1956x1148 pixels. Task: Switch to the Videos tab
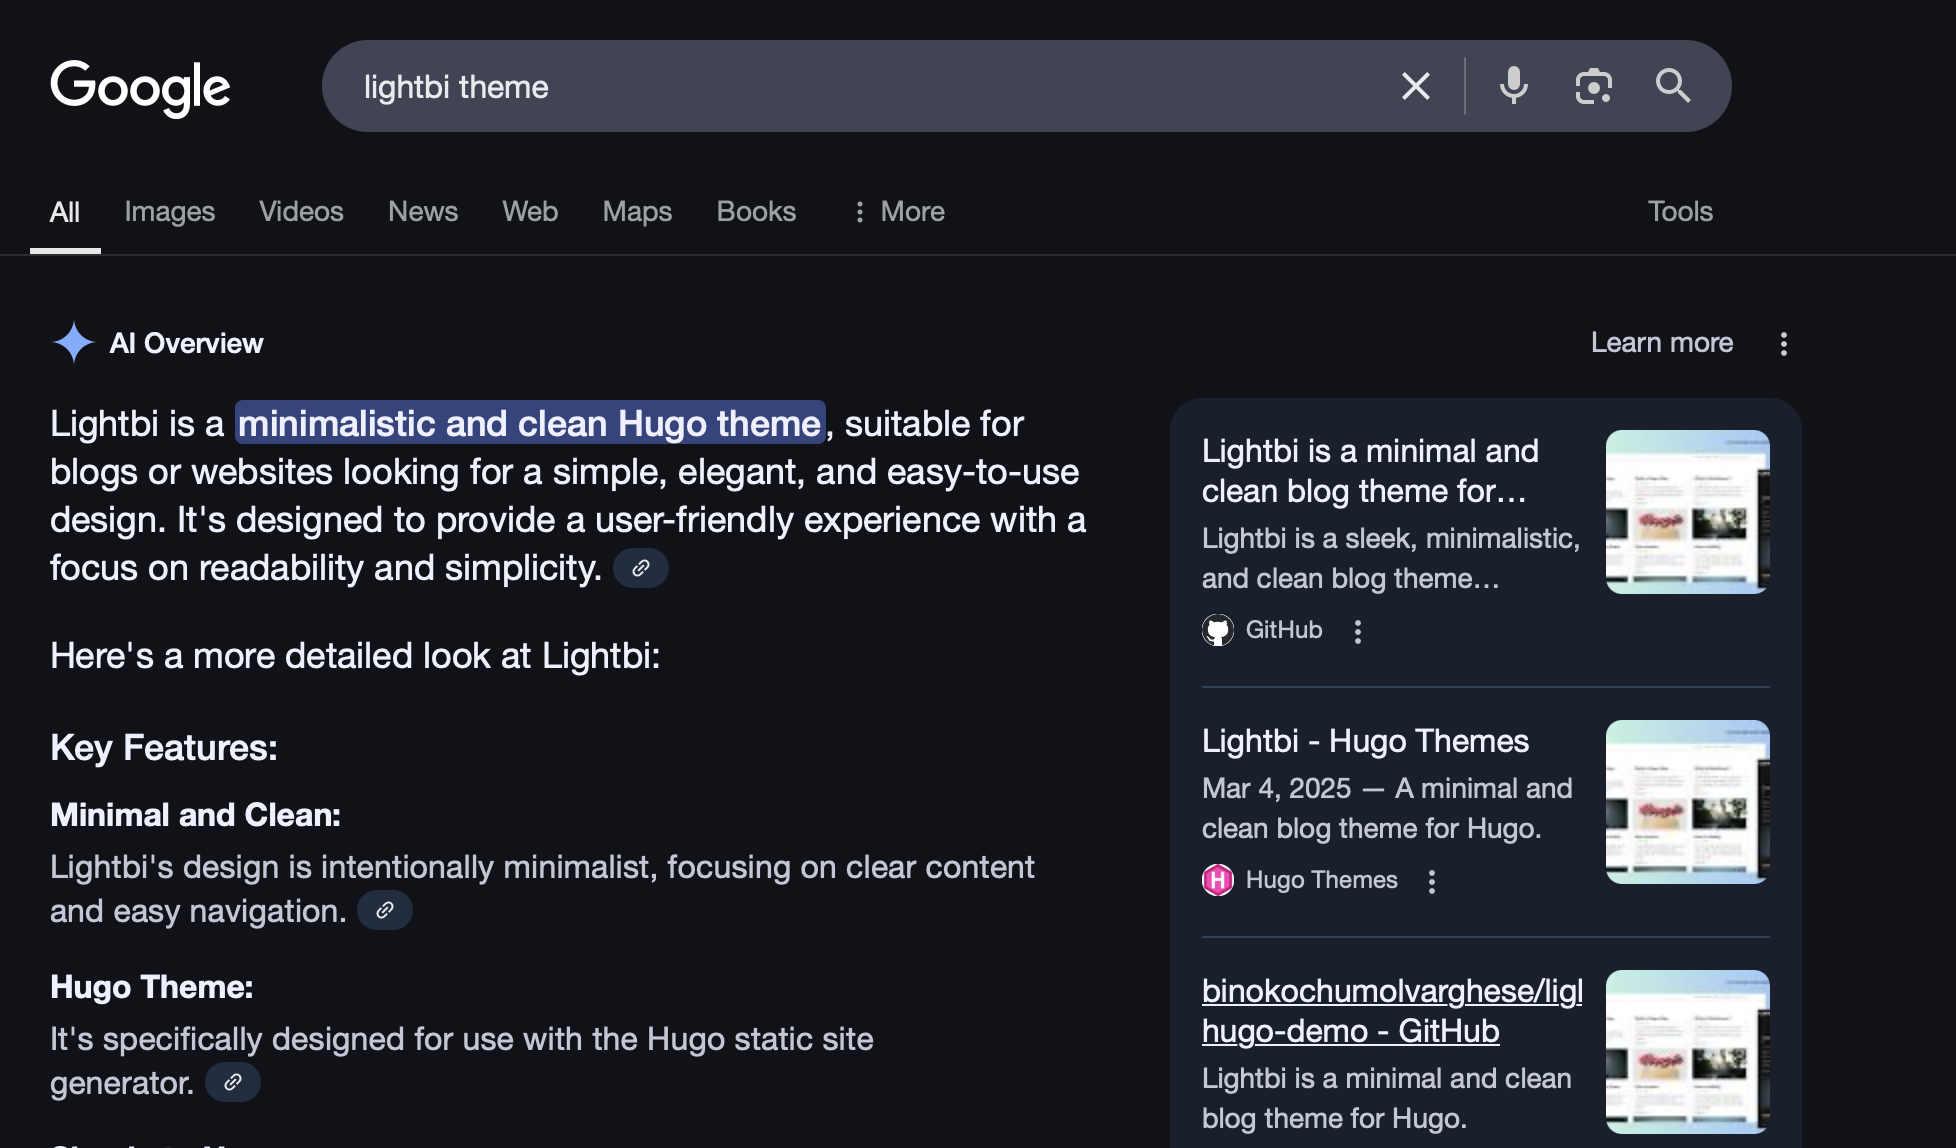pyautogui.click(x=301, y=212)
